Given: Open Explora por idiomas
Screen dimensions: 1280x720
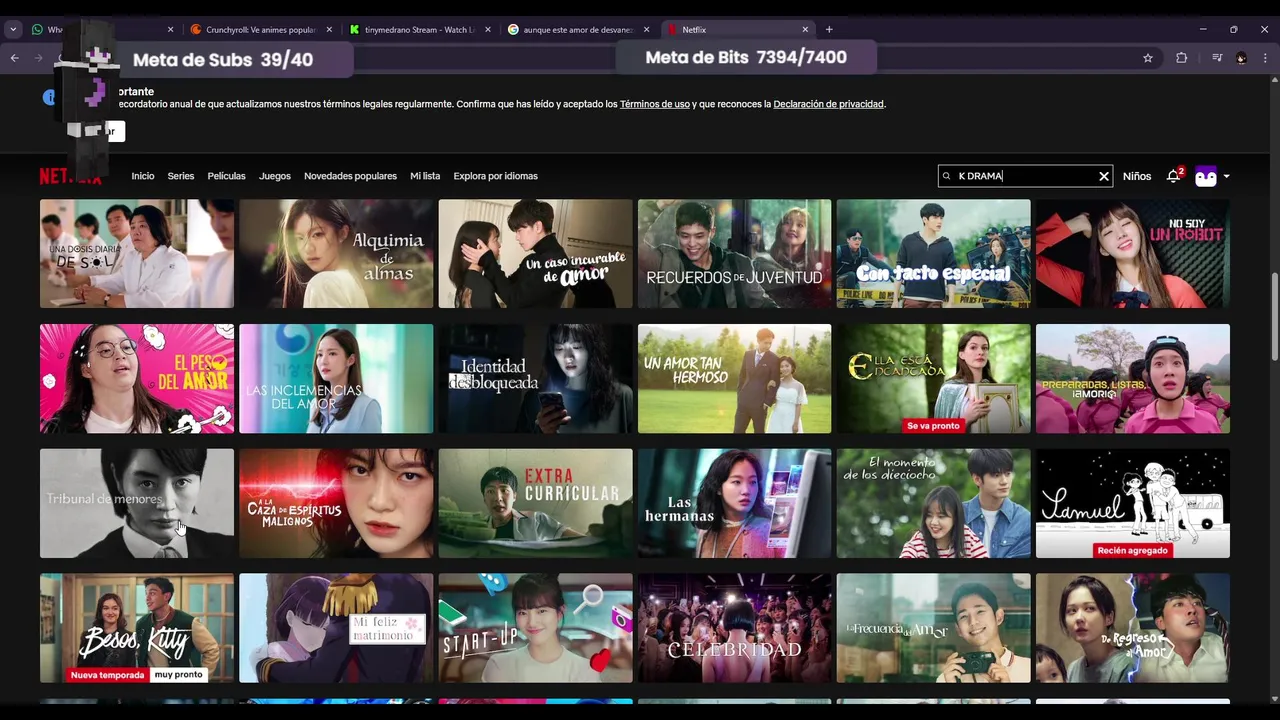Looking at the screenshot, I should [x=495, y=176].
